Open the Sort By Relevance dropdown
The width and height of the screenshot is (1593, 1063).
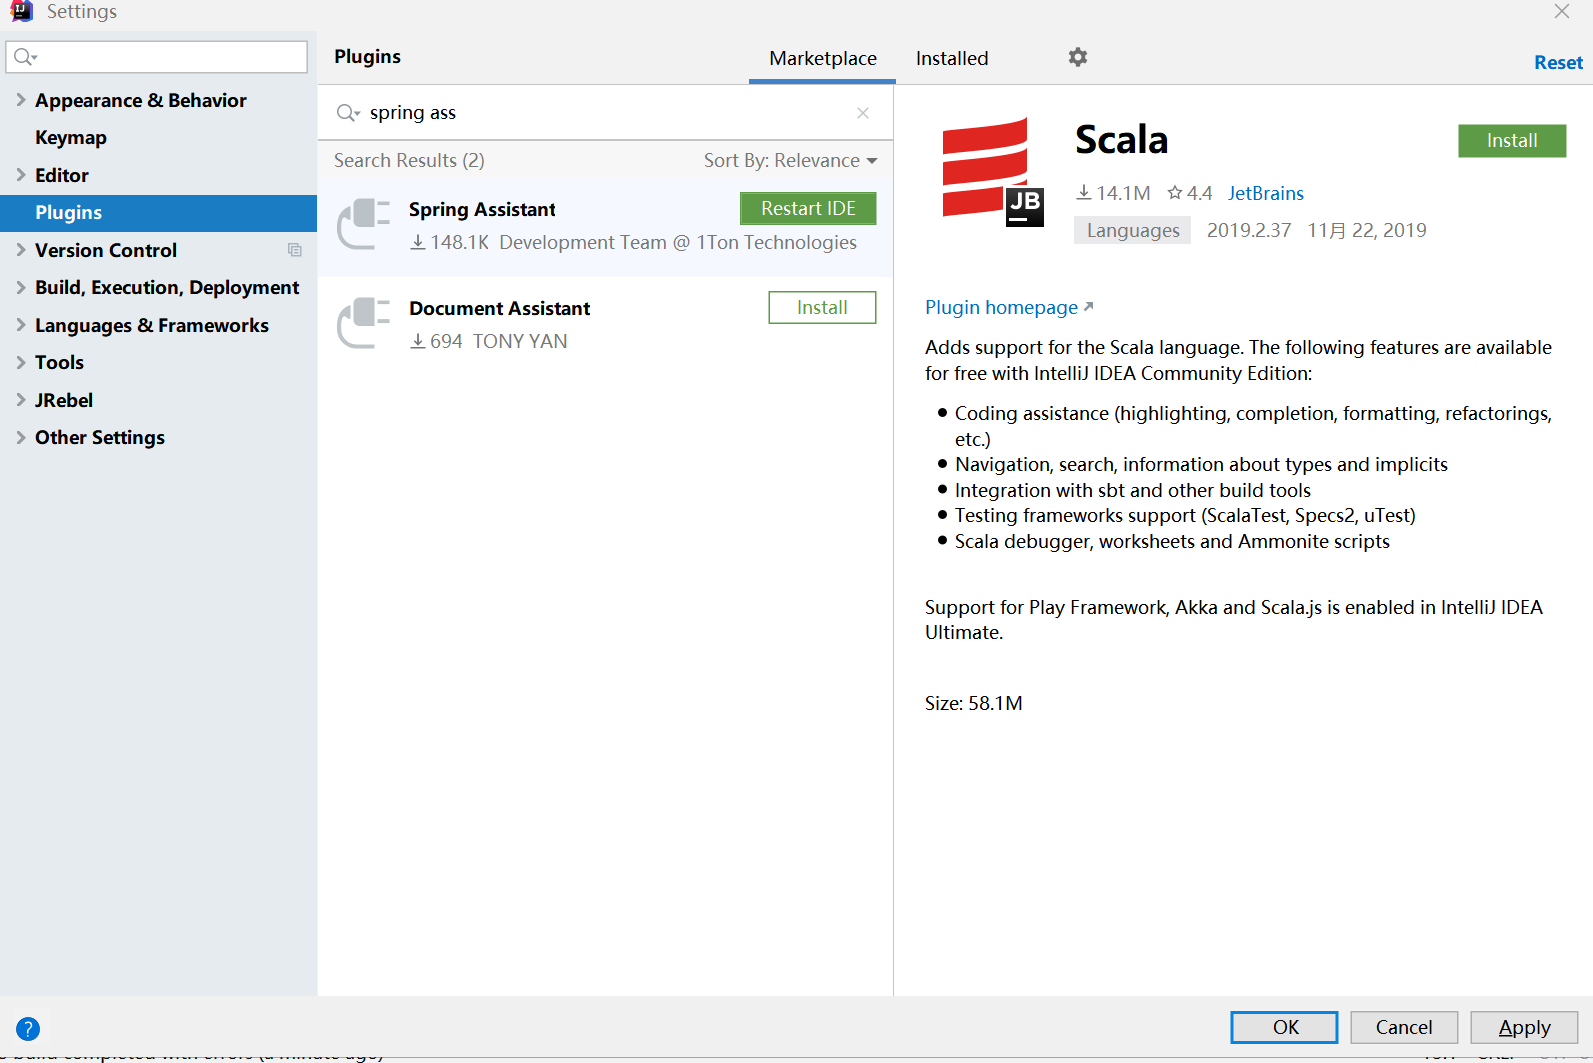point(790,161)
